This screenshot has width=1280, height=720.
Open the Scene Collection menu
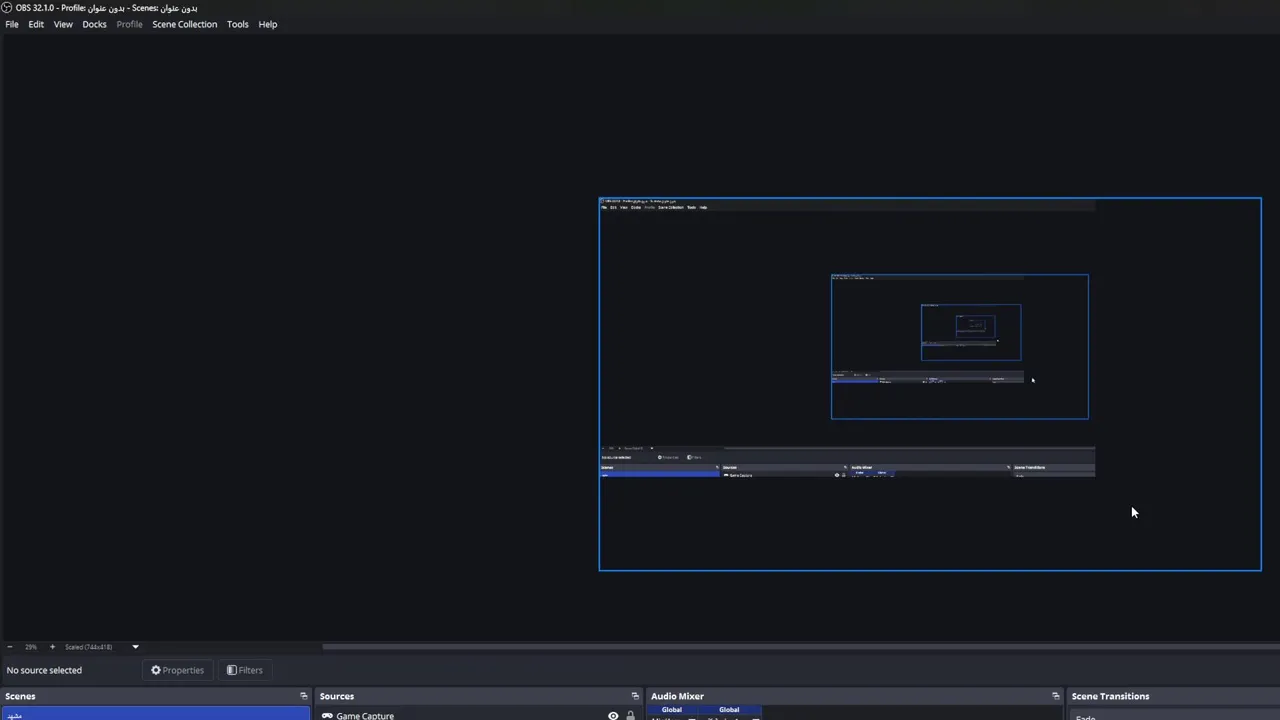(184, 24)
